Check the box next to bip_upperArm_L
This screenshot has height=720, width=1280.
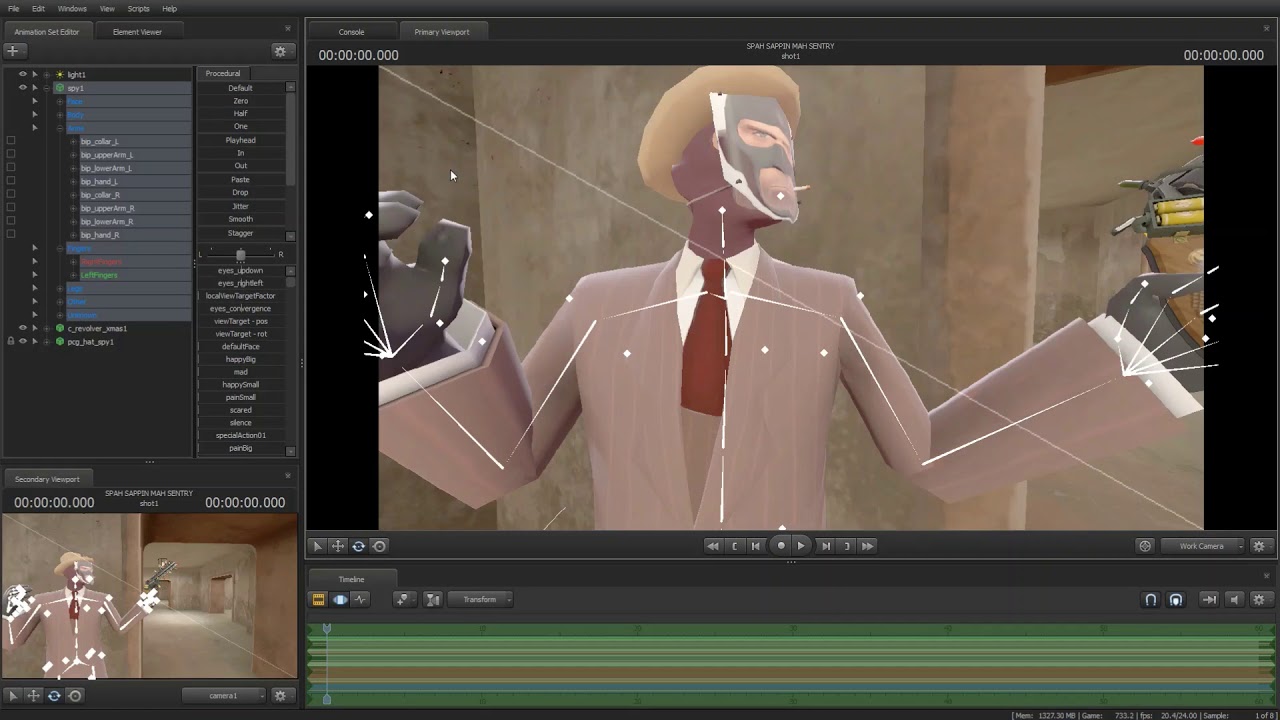click(x=11, y=154)
